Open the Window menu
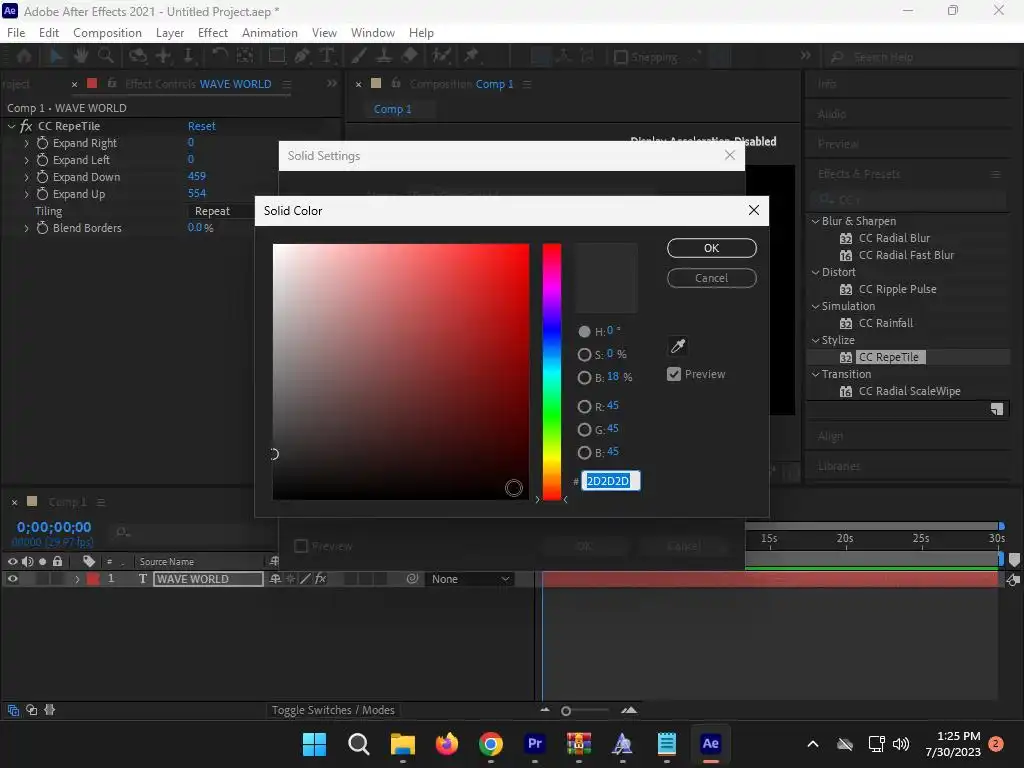This screenshot has height=768, width=1024. pyautogui.click(x=373, y=33)
